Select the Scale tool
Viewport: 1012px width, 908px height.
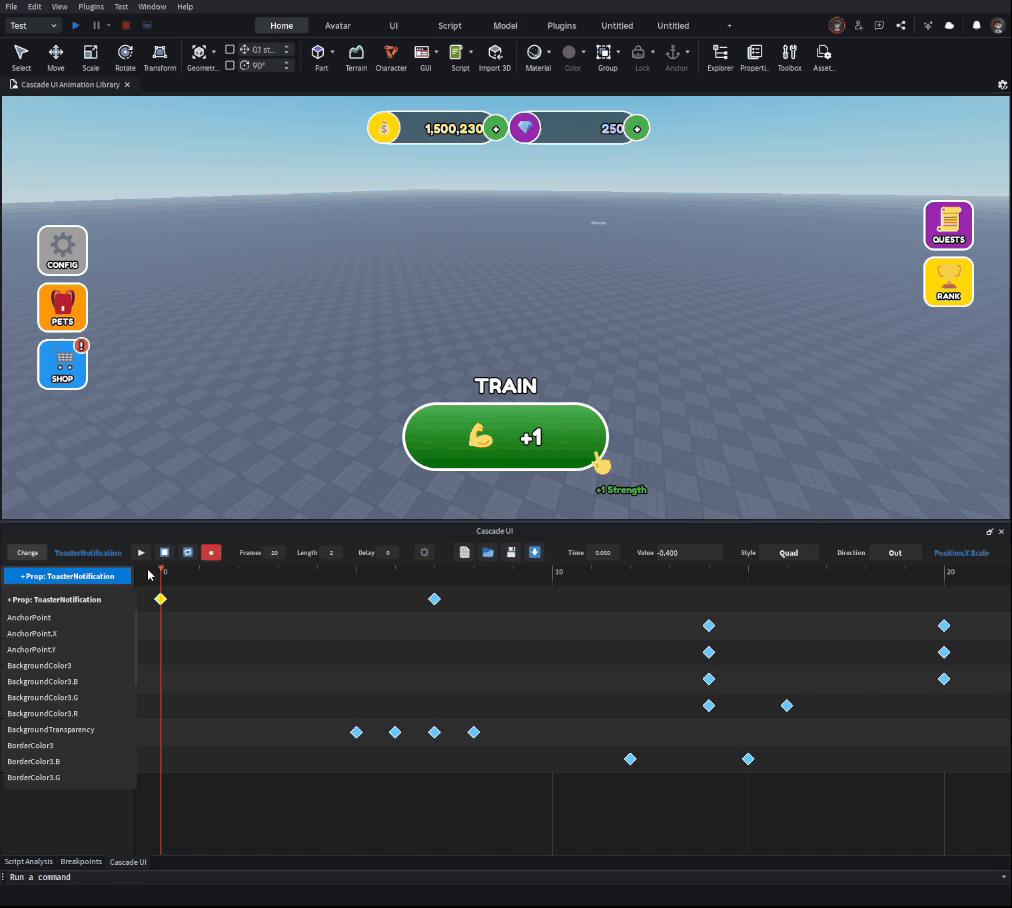90,55
